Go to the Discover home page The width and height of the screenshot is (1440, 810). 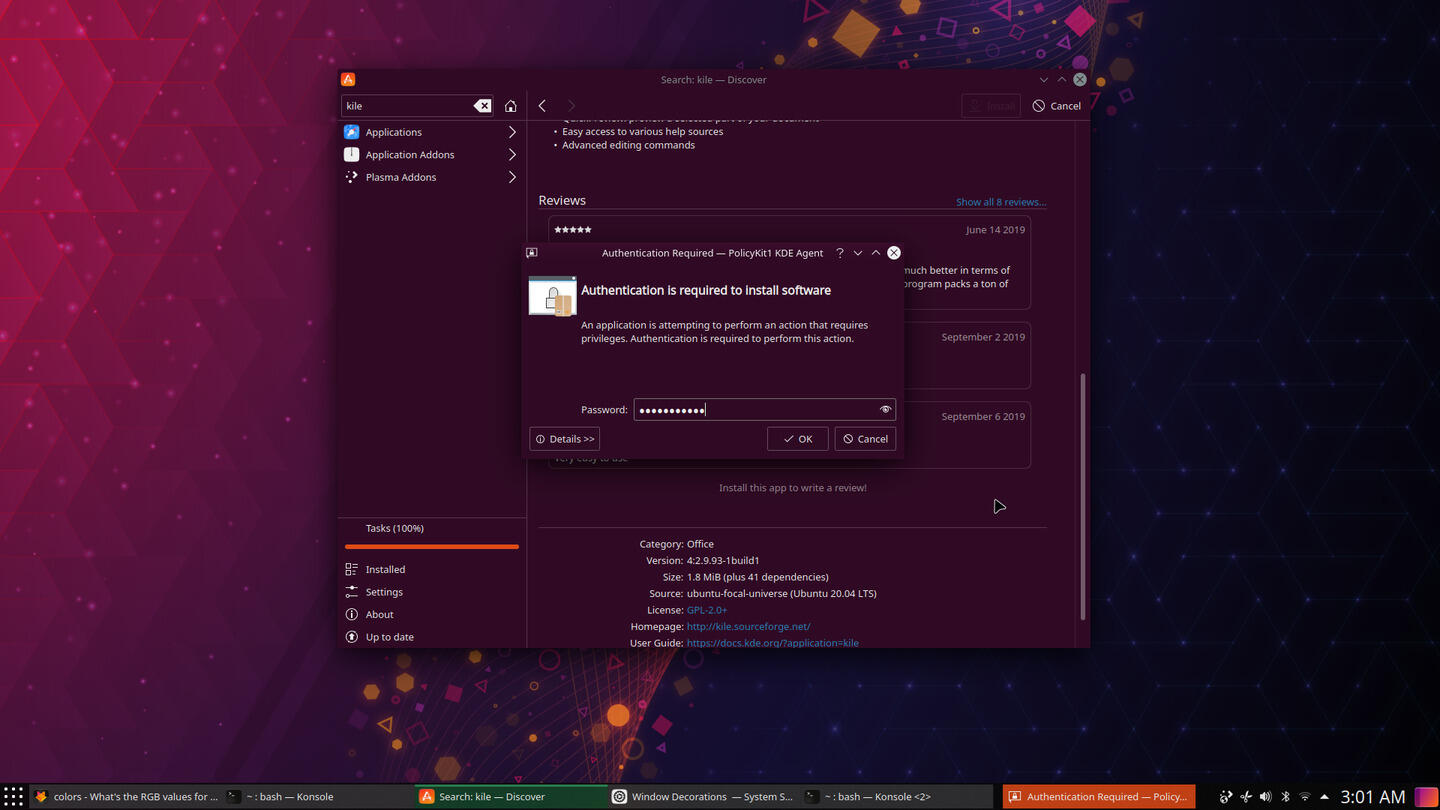pyautogui.click(x=511, y=106)
